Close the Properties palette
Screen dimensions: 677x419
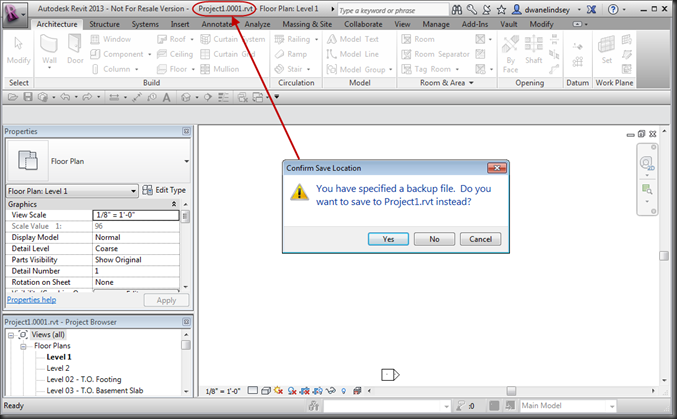(x=186, y=131)
